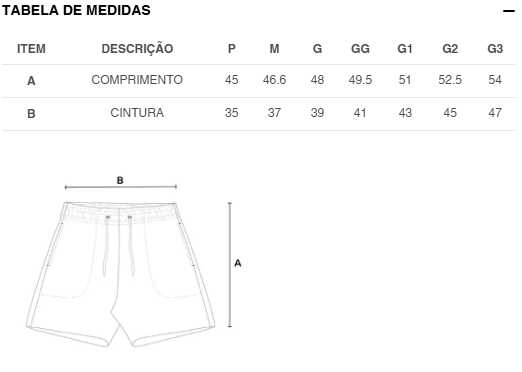Image resolution: width=522 pixels, height=372 pixels.
Task: Click the 52.5 length value
Action: coord(450,80)
